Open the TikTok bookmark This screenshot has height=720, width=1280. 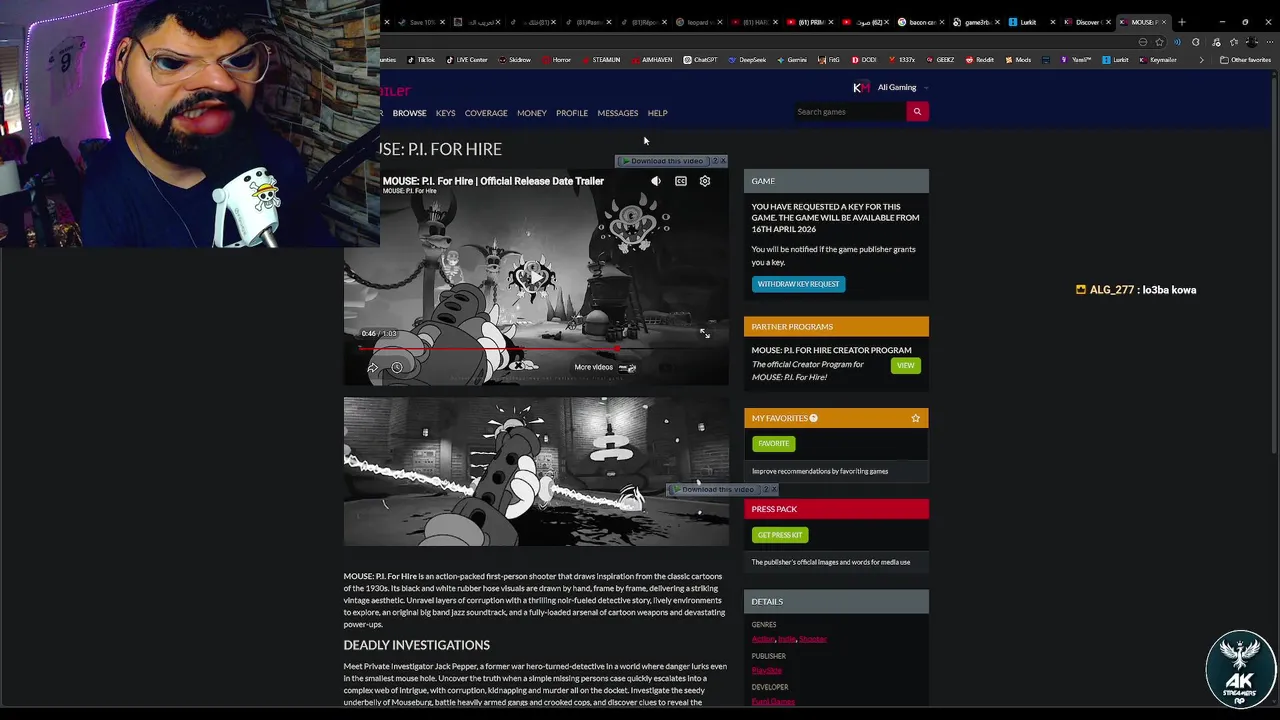[x=421, y=60]
